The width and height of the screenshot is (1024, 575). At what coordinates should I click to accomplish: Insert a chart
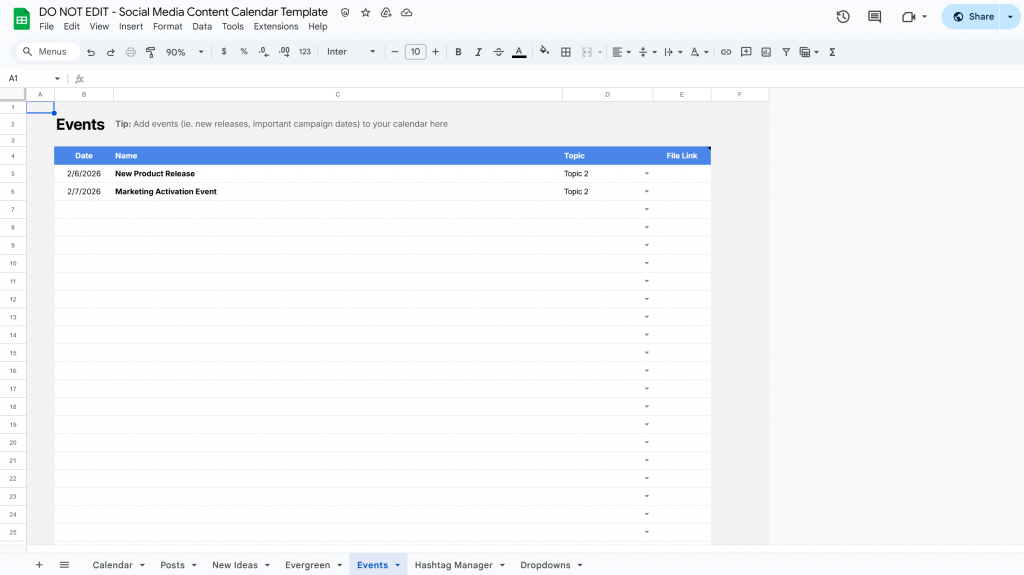click(x=766, y=52)
